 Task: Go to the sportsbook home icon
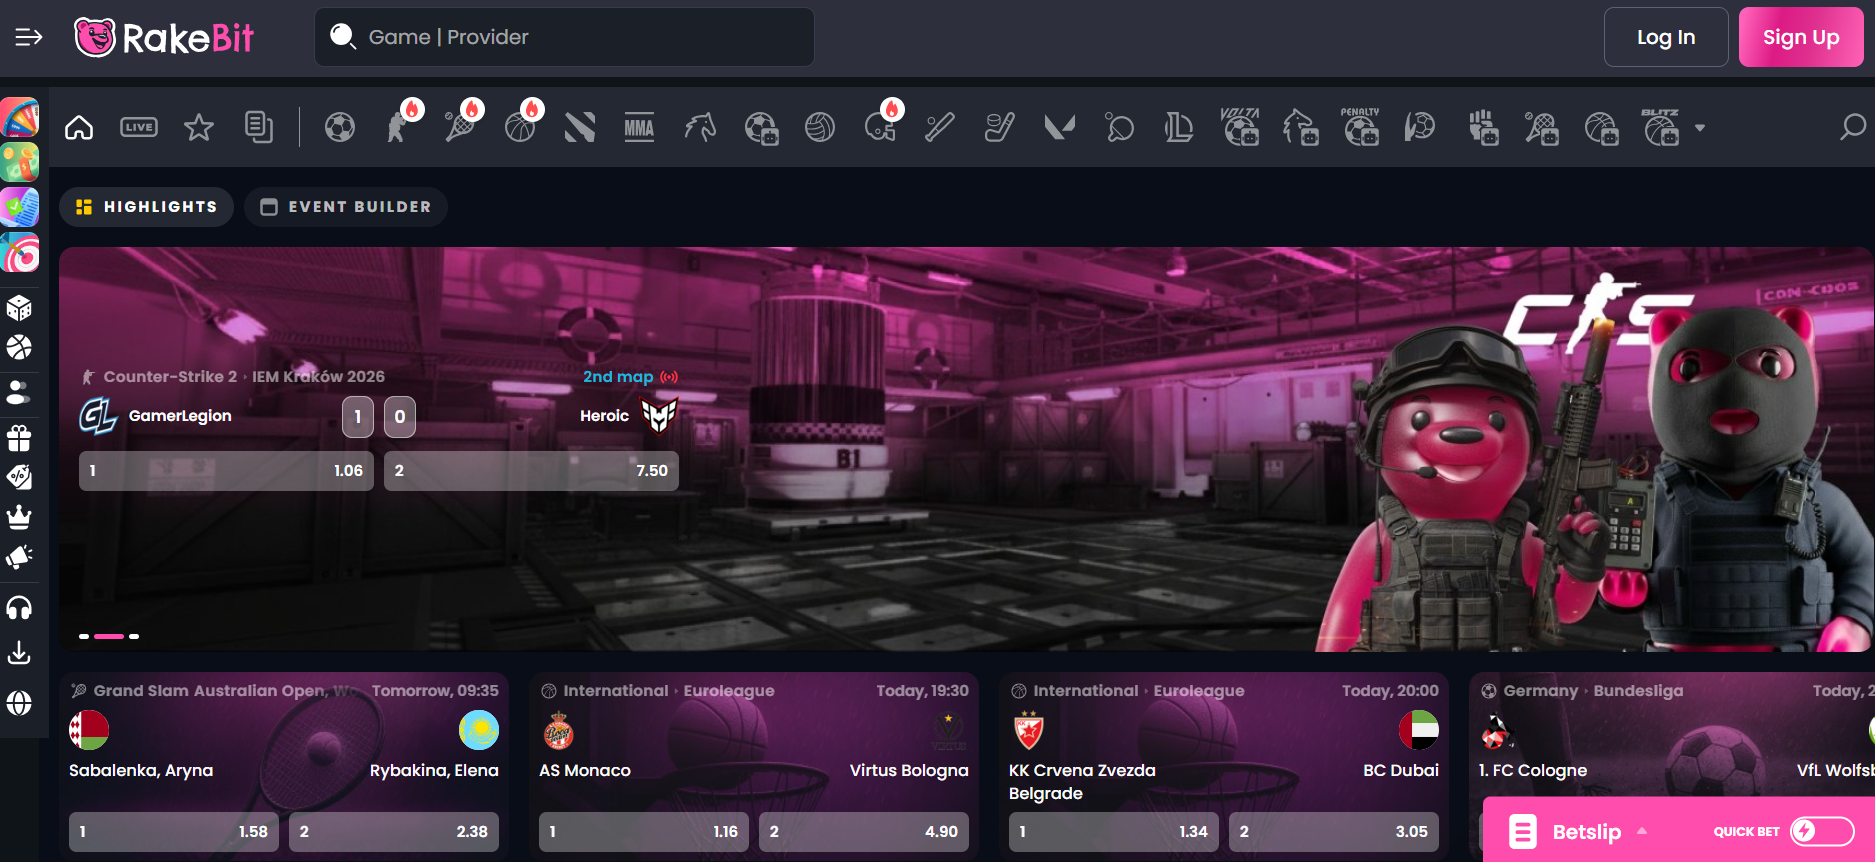pyautogui.click(x=79, y=128)
